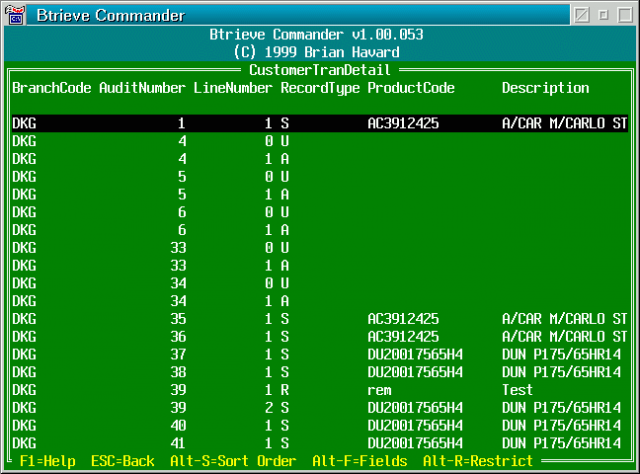Click the ProductCode column header
The width and height of the screenshot is (640, 474).
coord(411,88)
